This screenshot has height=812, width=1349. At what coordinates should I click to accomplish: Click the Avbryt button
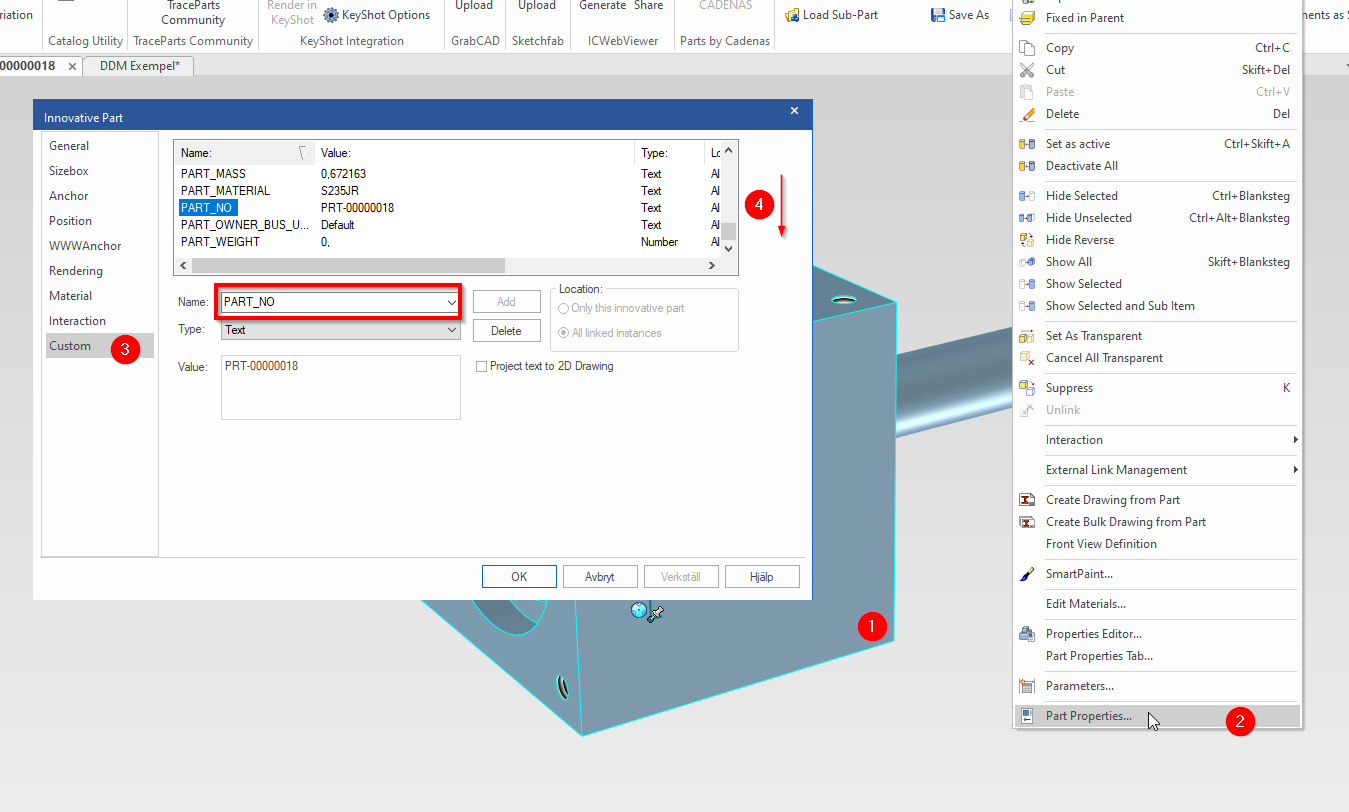(x=599, y=577)
